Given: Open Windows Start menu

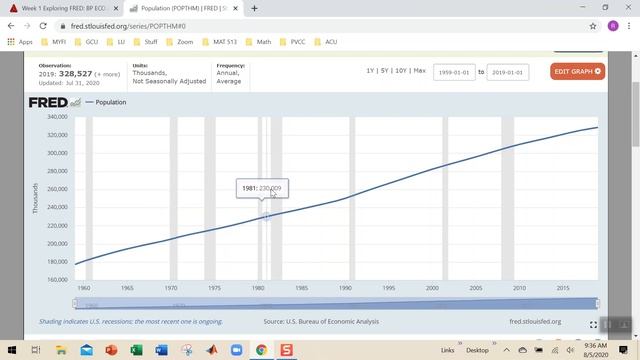Looking at the screenshot, I should 12,350.
